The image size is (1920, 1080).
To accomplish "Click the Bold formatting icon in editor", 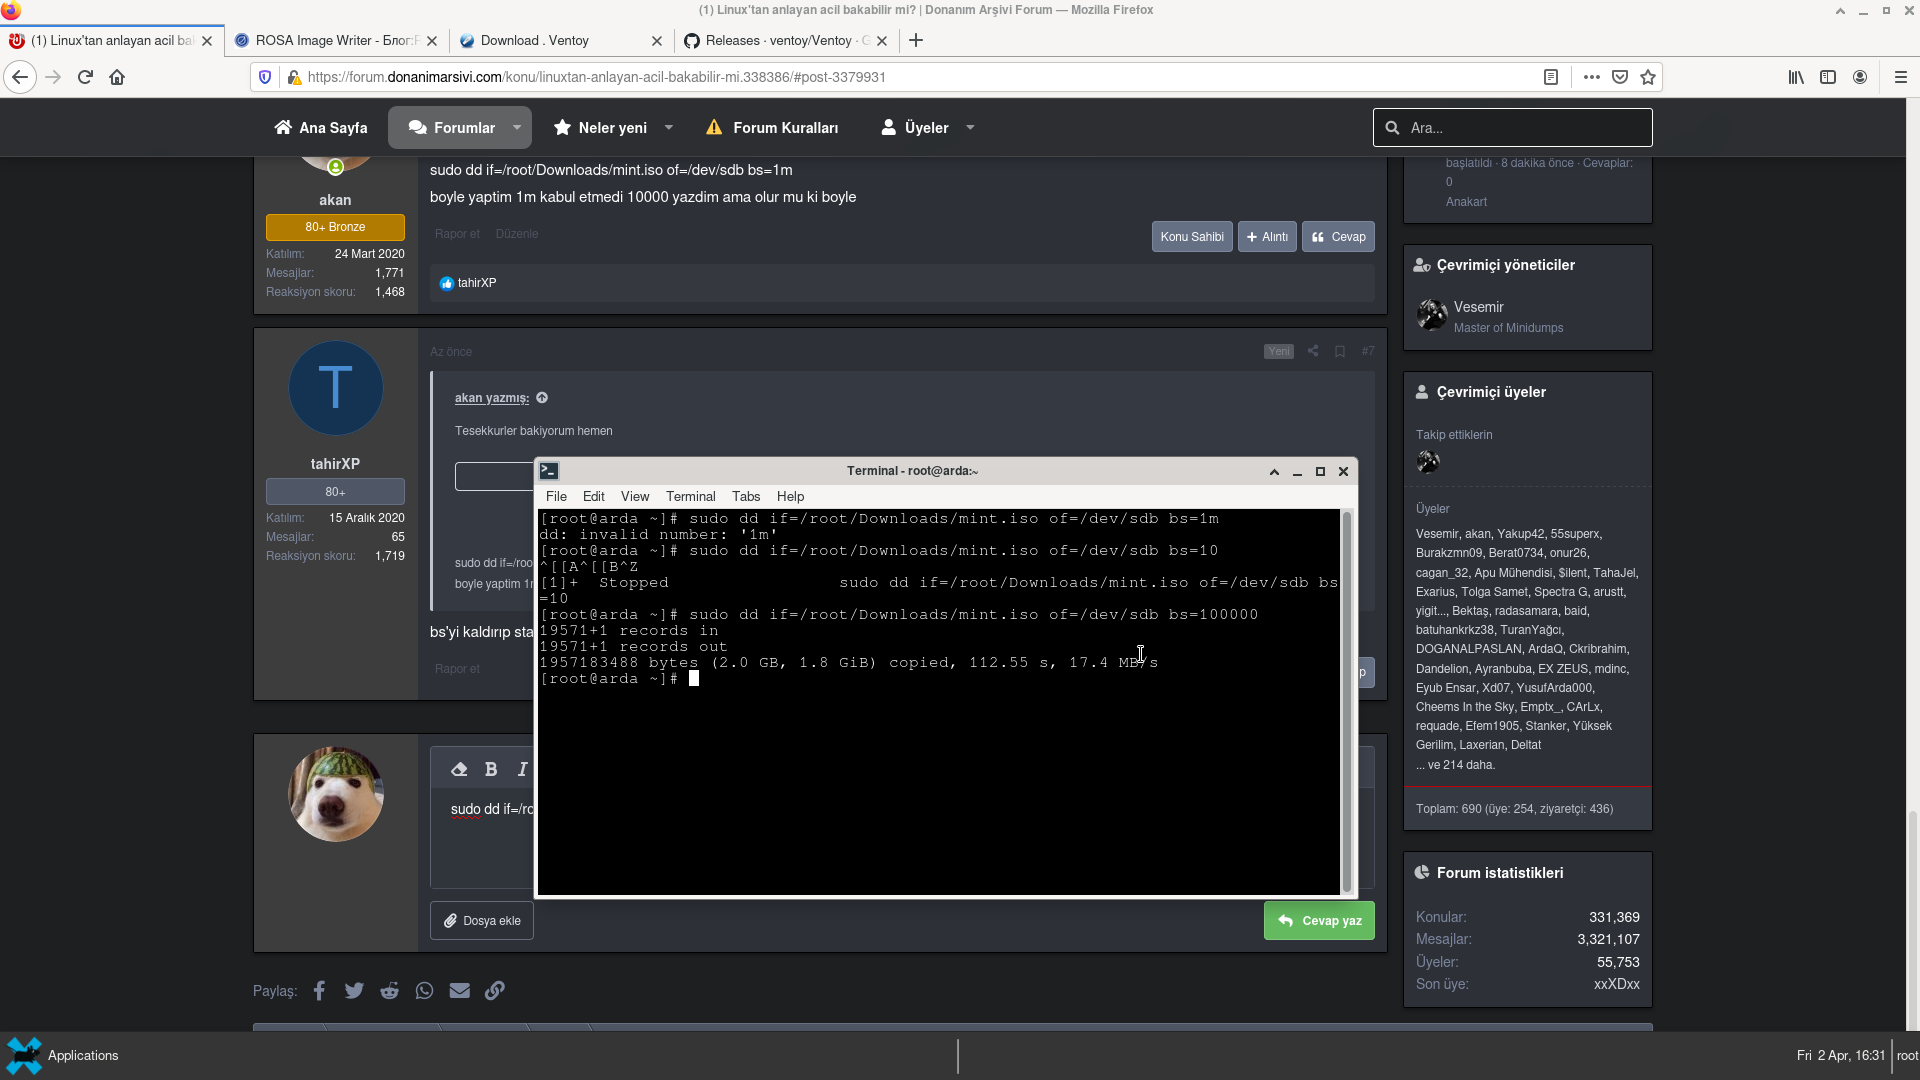I will point(491,769).
